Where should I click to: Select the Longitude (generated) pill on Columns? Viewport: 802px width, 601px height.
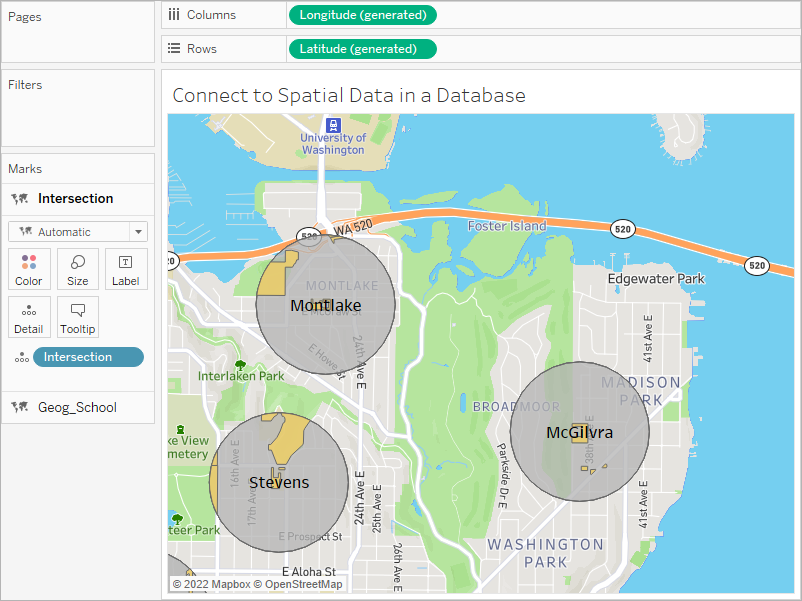click(x=363, y=15)
